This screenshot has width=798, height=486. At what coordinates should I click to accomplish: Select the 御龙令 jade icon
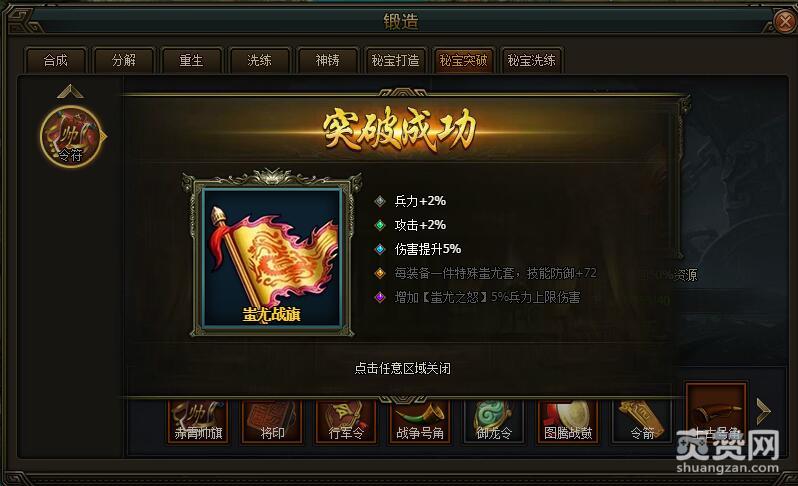pos(494,421)
